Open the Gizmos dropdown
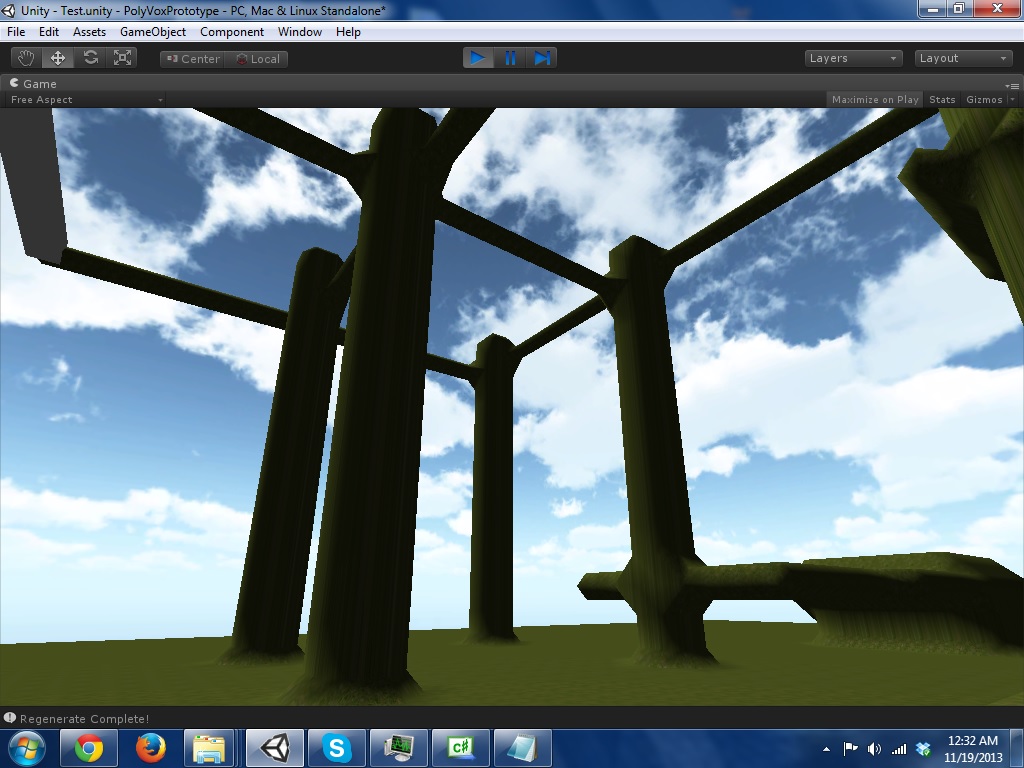1024x768 pixels. tap(989, 99)
